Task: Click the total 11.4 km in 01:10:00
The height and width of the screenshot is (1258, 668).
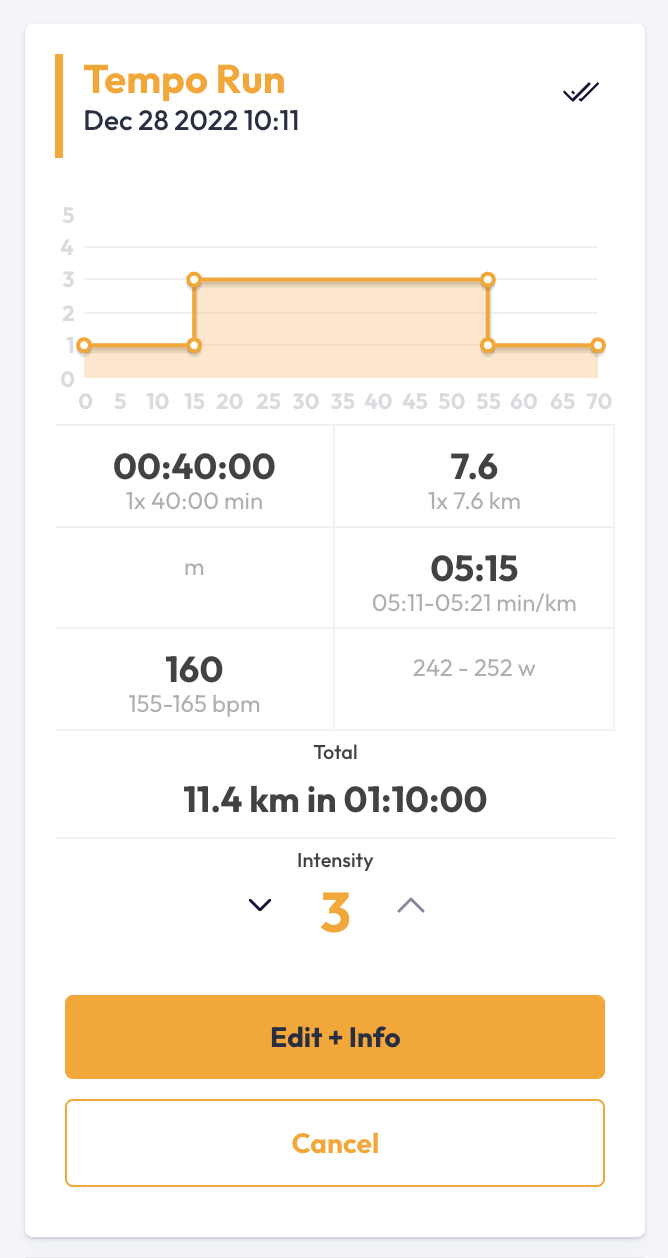Action: pos(335,799)
